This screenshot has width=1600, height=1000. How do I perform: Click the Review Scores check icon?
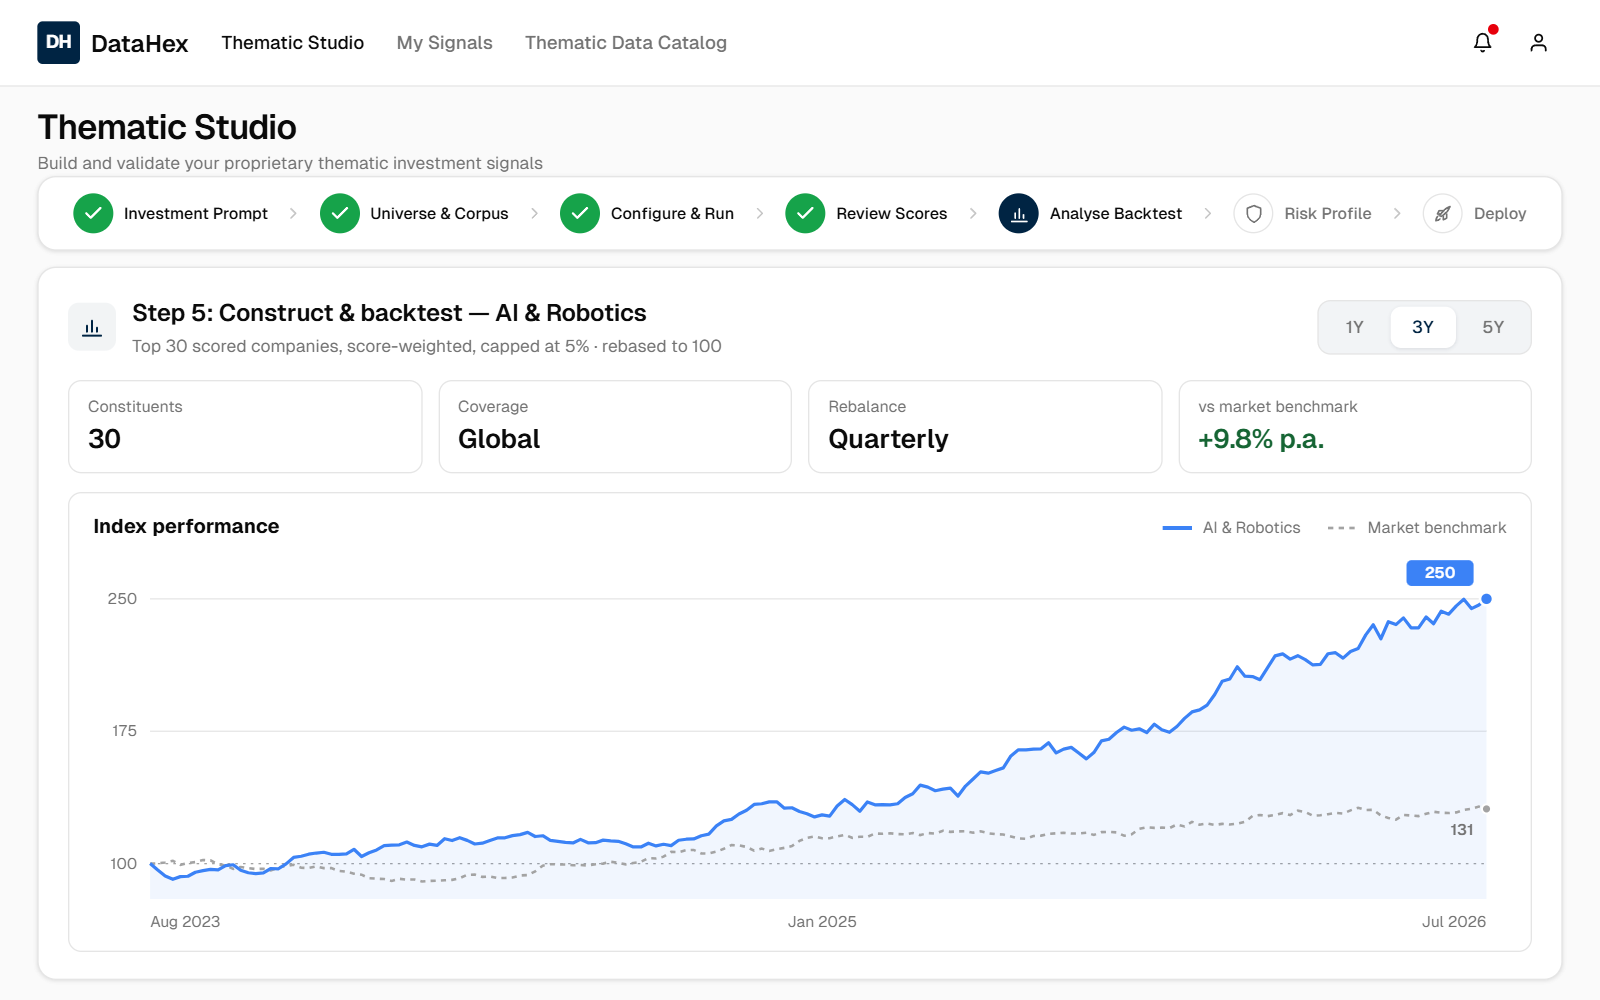click(805, 213)
